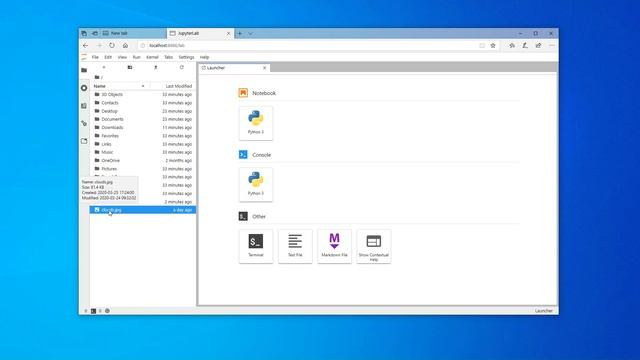Close the Launcher tab
This screenshot has height=360, width=640.
click(264, 68)
